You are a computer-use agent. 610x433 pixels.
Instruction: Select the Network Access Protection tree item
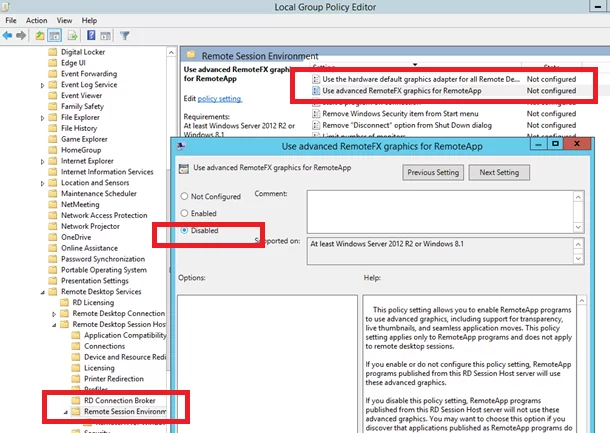click(x=104, y=215)
